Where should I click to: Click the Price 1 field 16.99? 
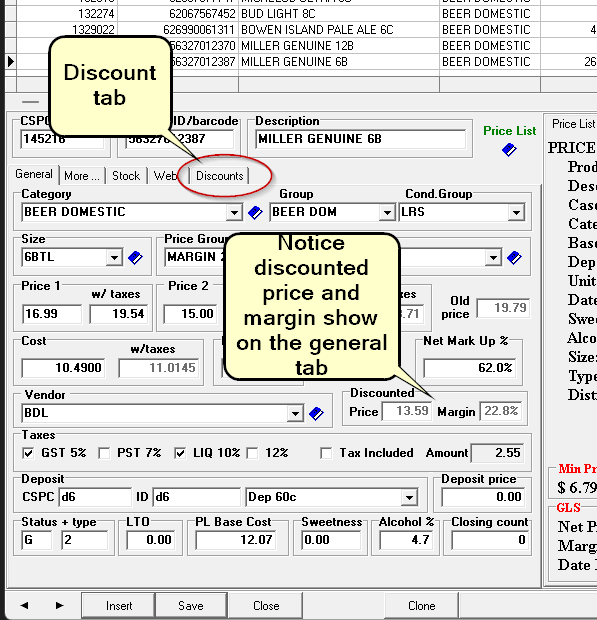click(52, 314)
